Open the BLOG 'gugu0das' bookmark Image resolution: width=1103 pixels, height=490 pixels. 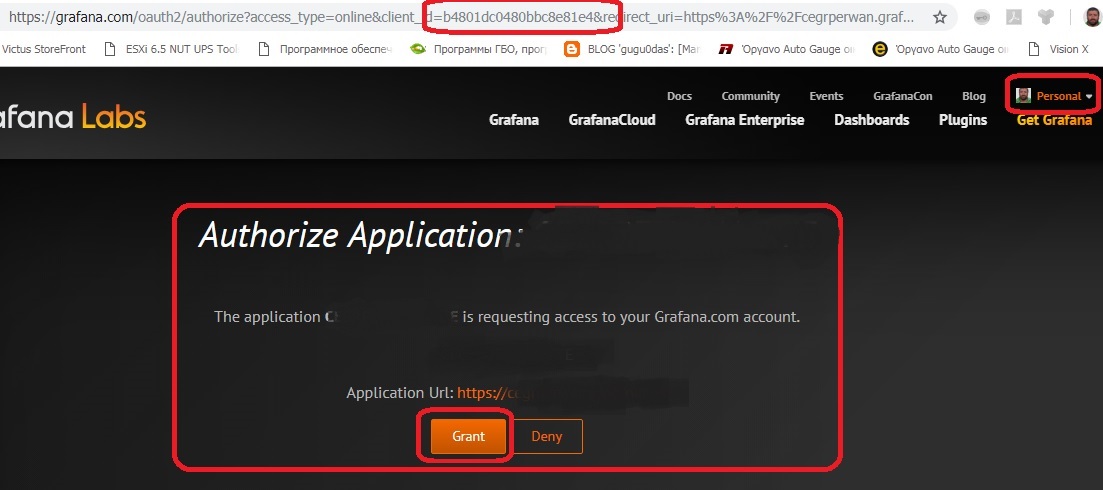tap(631, 49)
